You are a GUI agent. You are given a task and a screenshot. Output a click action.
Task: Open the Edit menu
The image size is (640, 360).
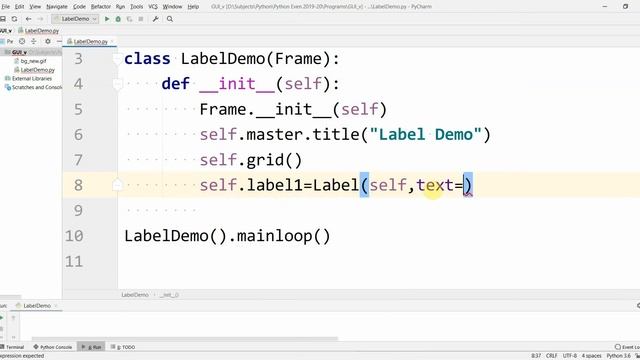point(19,7)
